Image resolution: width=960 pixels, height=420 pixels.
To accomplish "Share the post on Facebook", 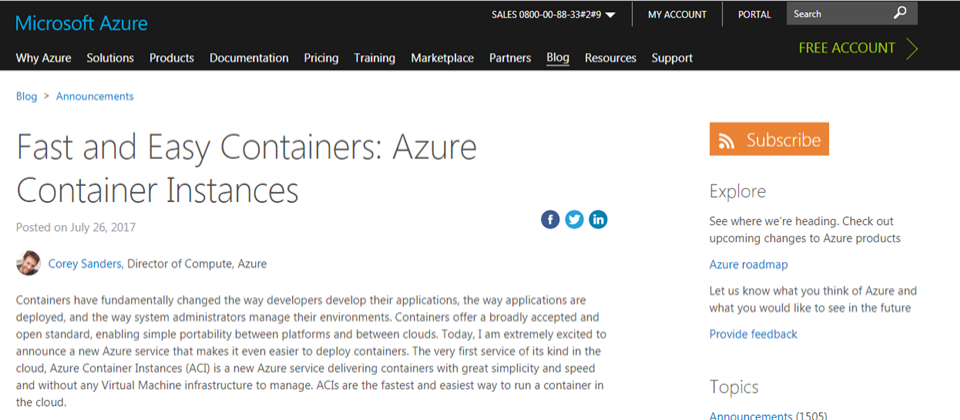I will [550, 219].
